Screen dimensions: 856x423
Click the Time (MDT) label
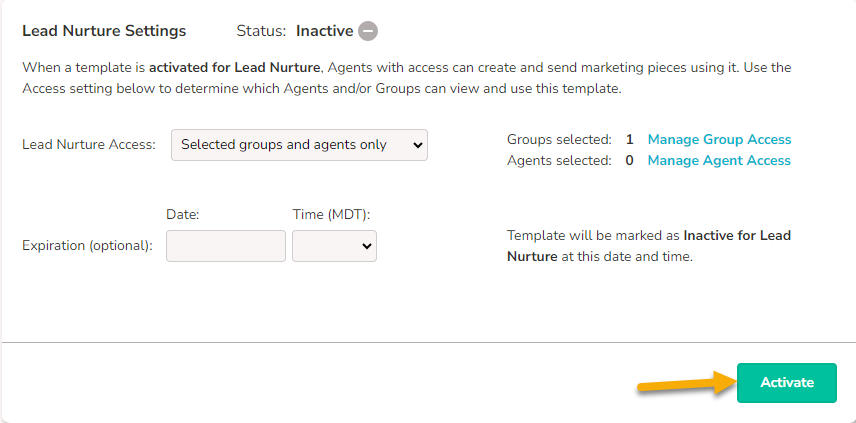pos(331,215)
